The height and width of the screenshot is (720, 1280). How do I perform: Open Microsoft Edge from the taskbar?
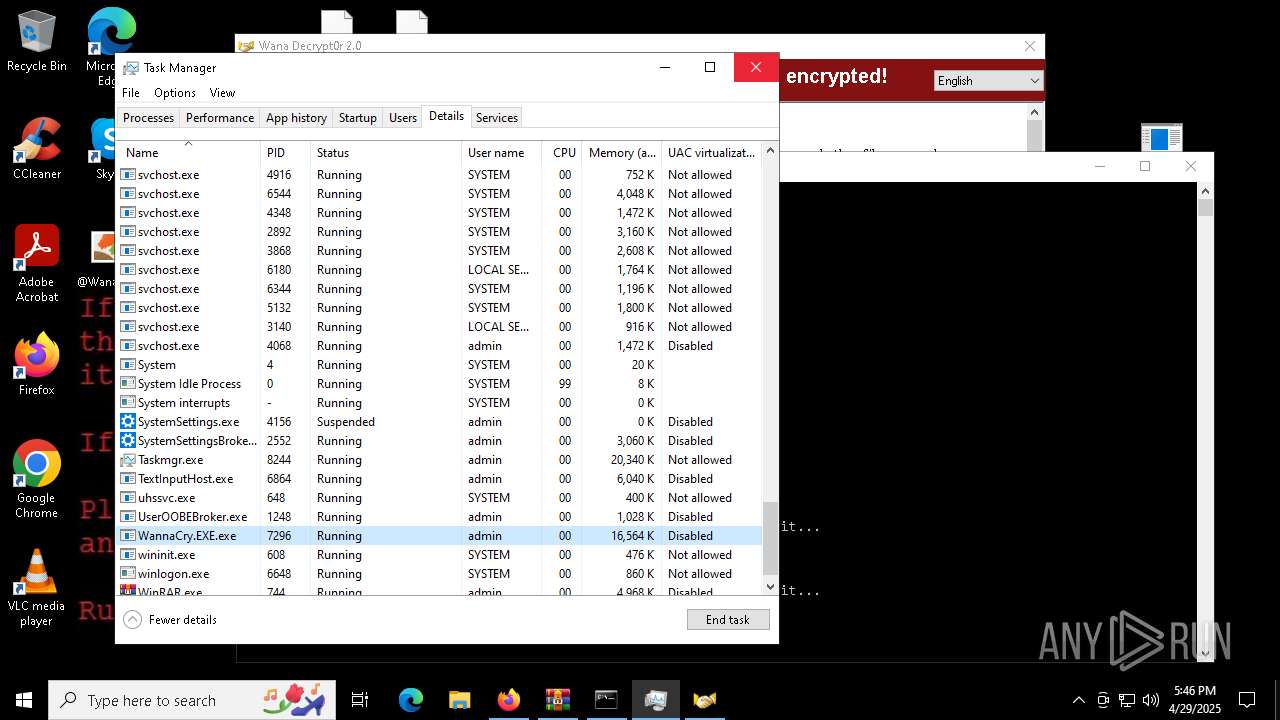410,700
